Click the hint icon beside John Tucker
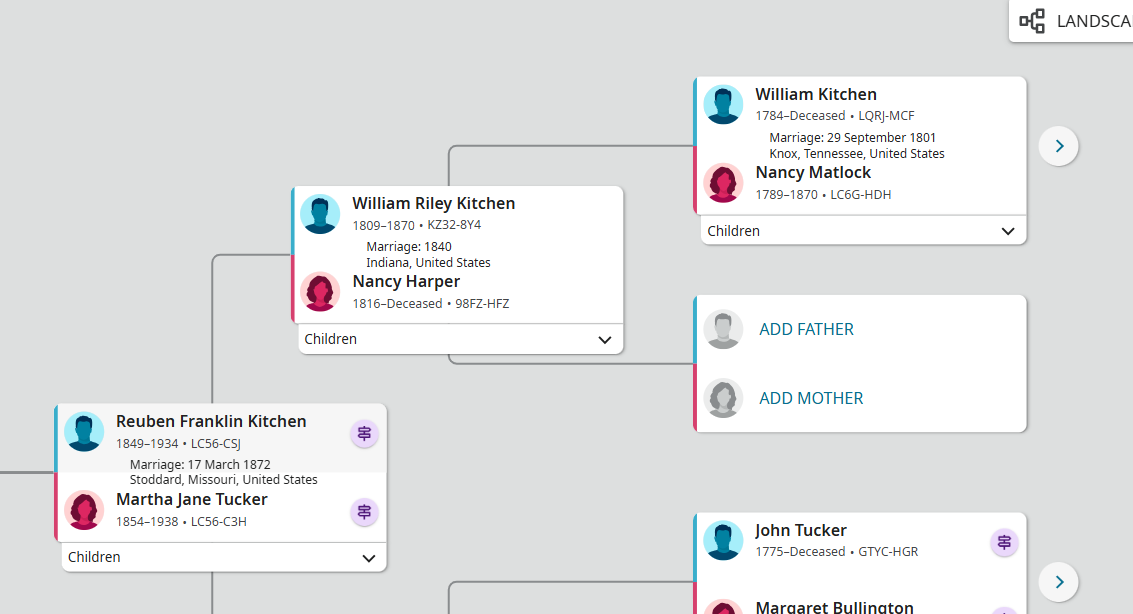Screen dimensions: 1133x614 (x=1003, y=542)
